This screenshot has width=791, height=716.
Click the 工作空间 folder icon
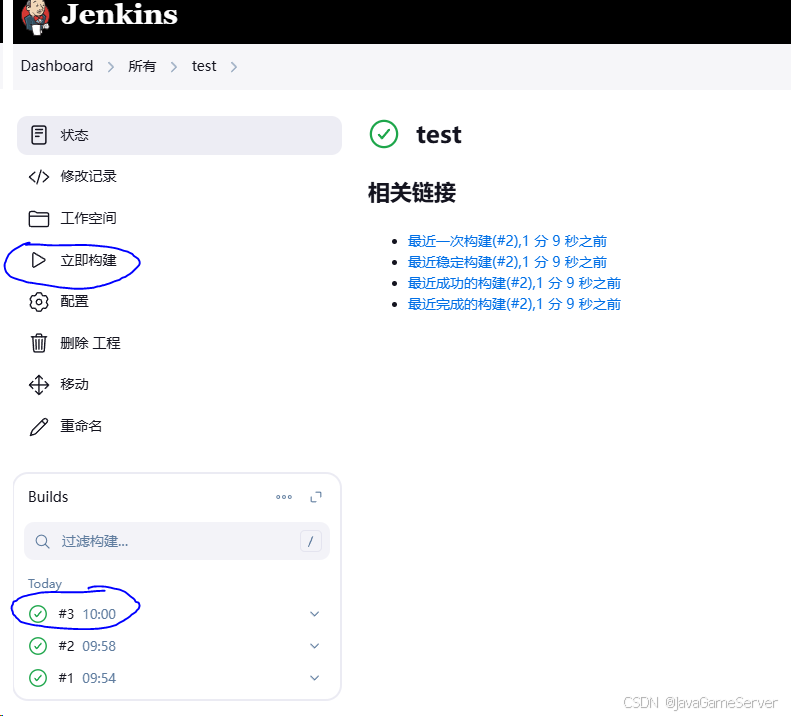coord(39,218)
